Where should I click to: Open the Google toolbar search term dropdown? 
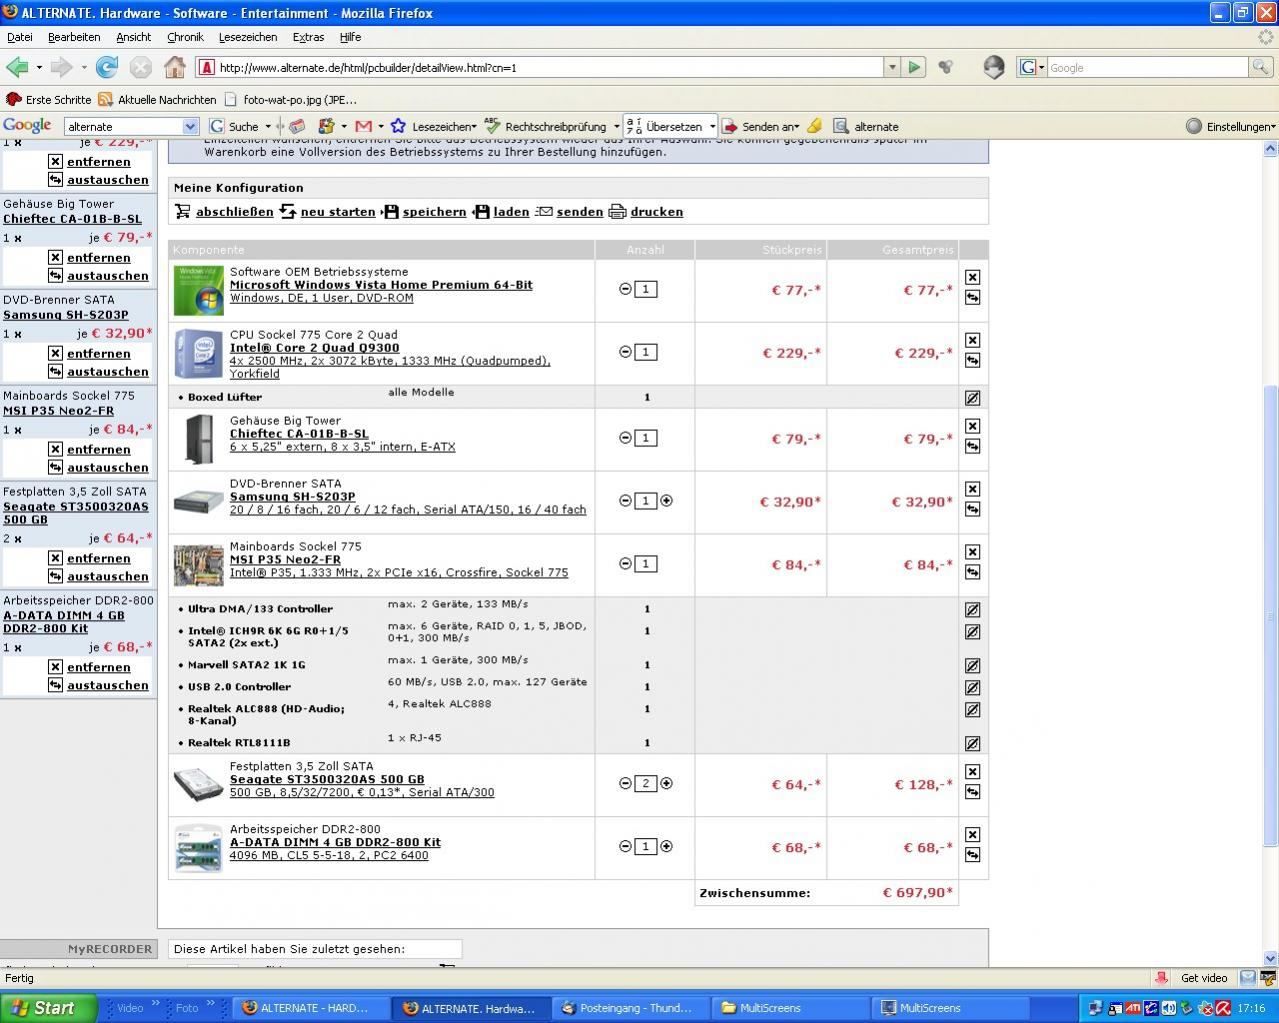[x=190, y=127]
